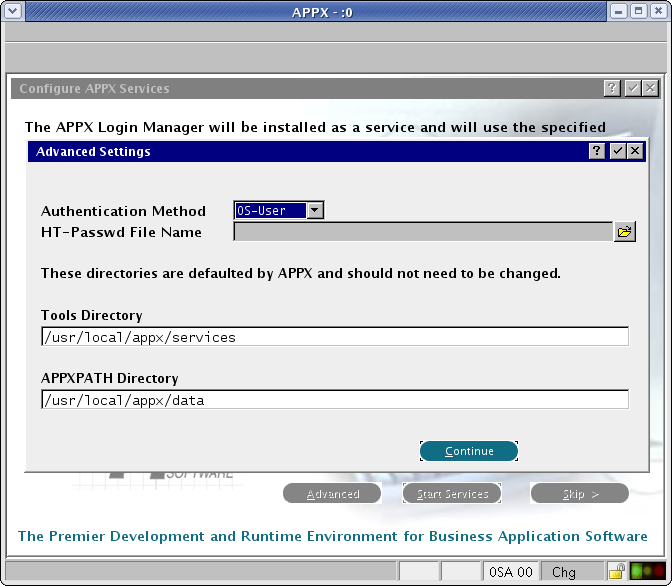Click the folder browse icon for HT-Passwd file
Viewport: 672px width, 586px height.
(x=625, y=232)
